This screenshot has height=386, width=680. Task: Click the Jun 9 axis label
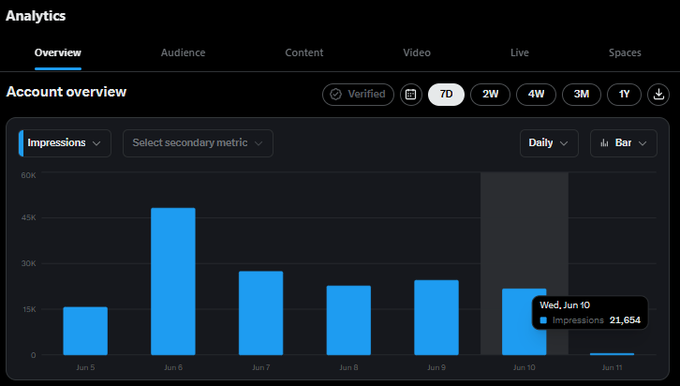(436, 367)
